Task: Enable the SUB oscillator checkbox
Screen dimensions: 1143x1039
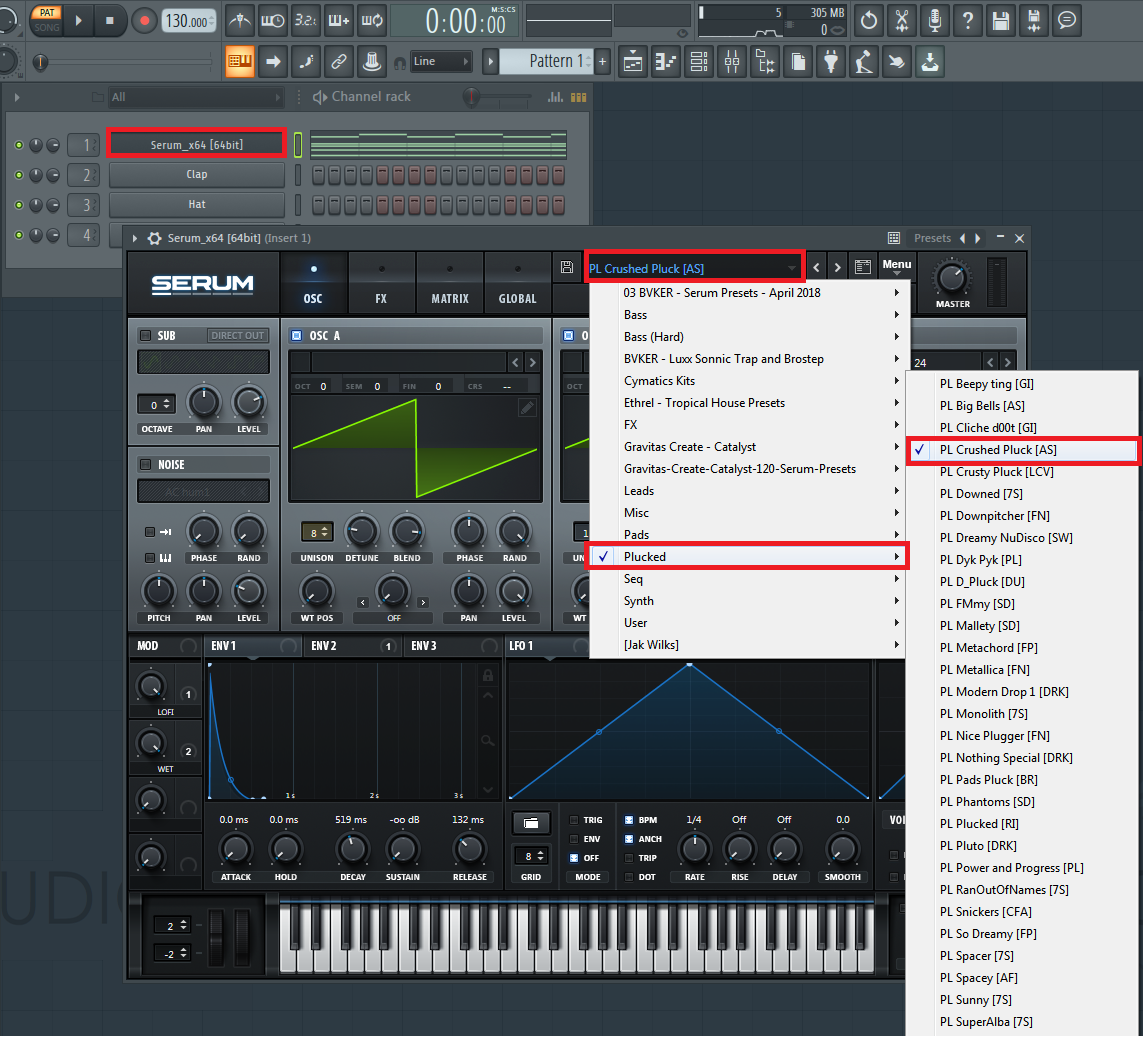Action: tap(145, 335)
